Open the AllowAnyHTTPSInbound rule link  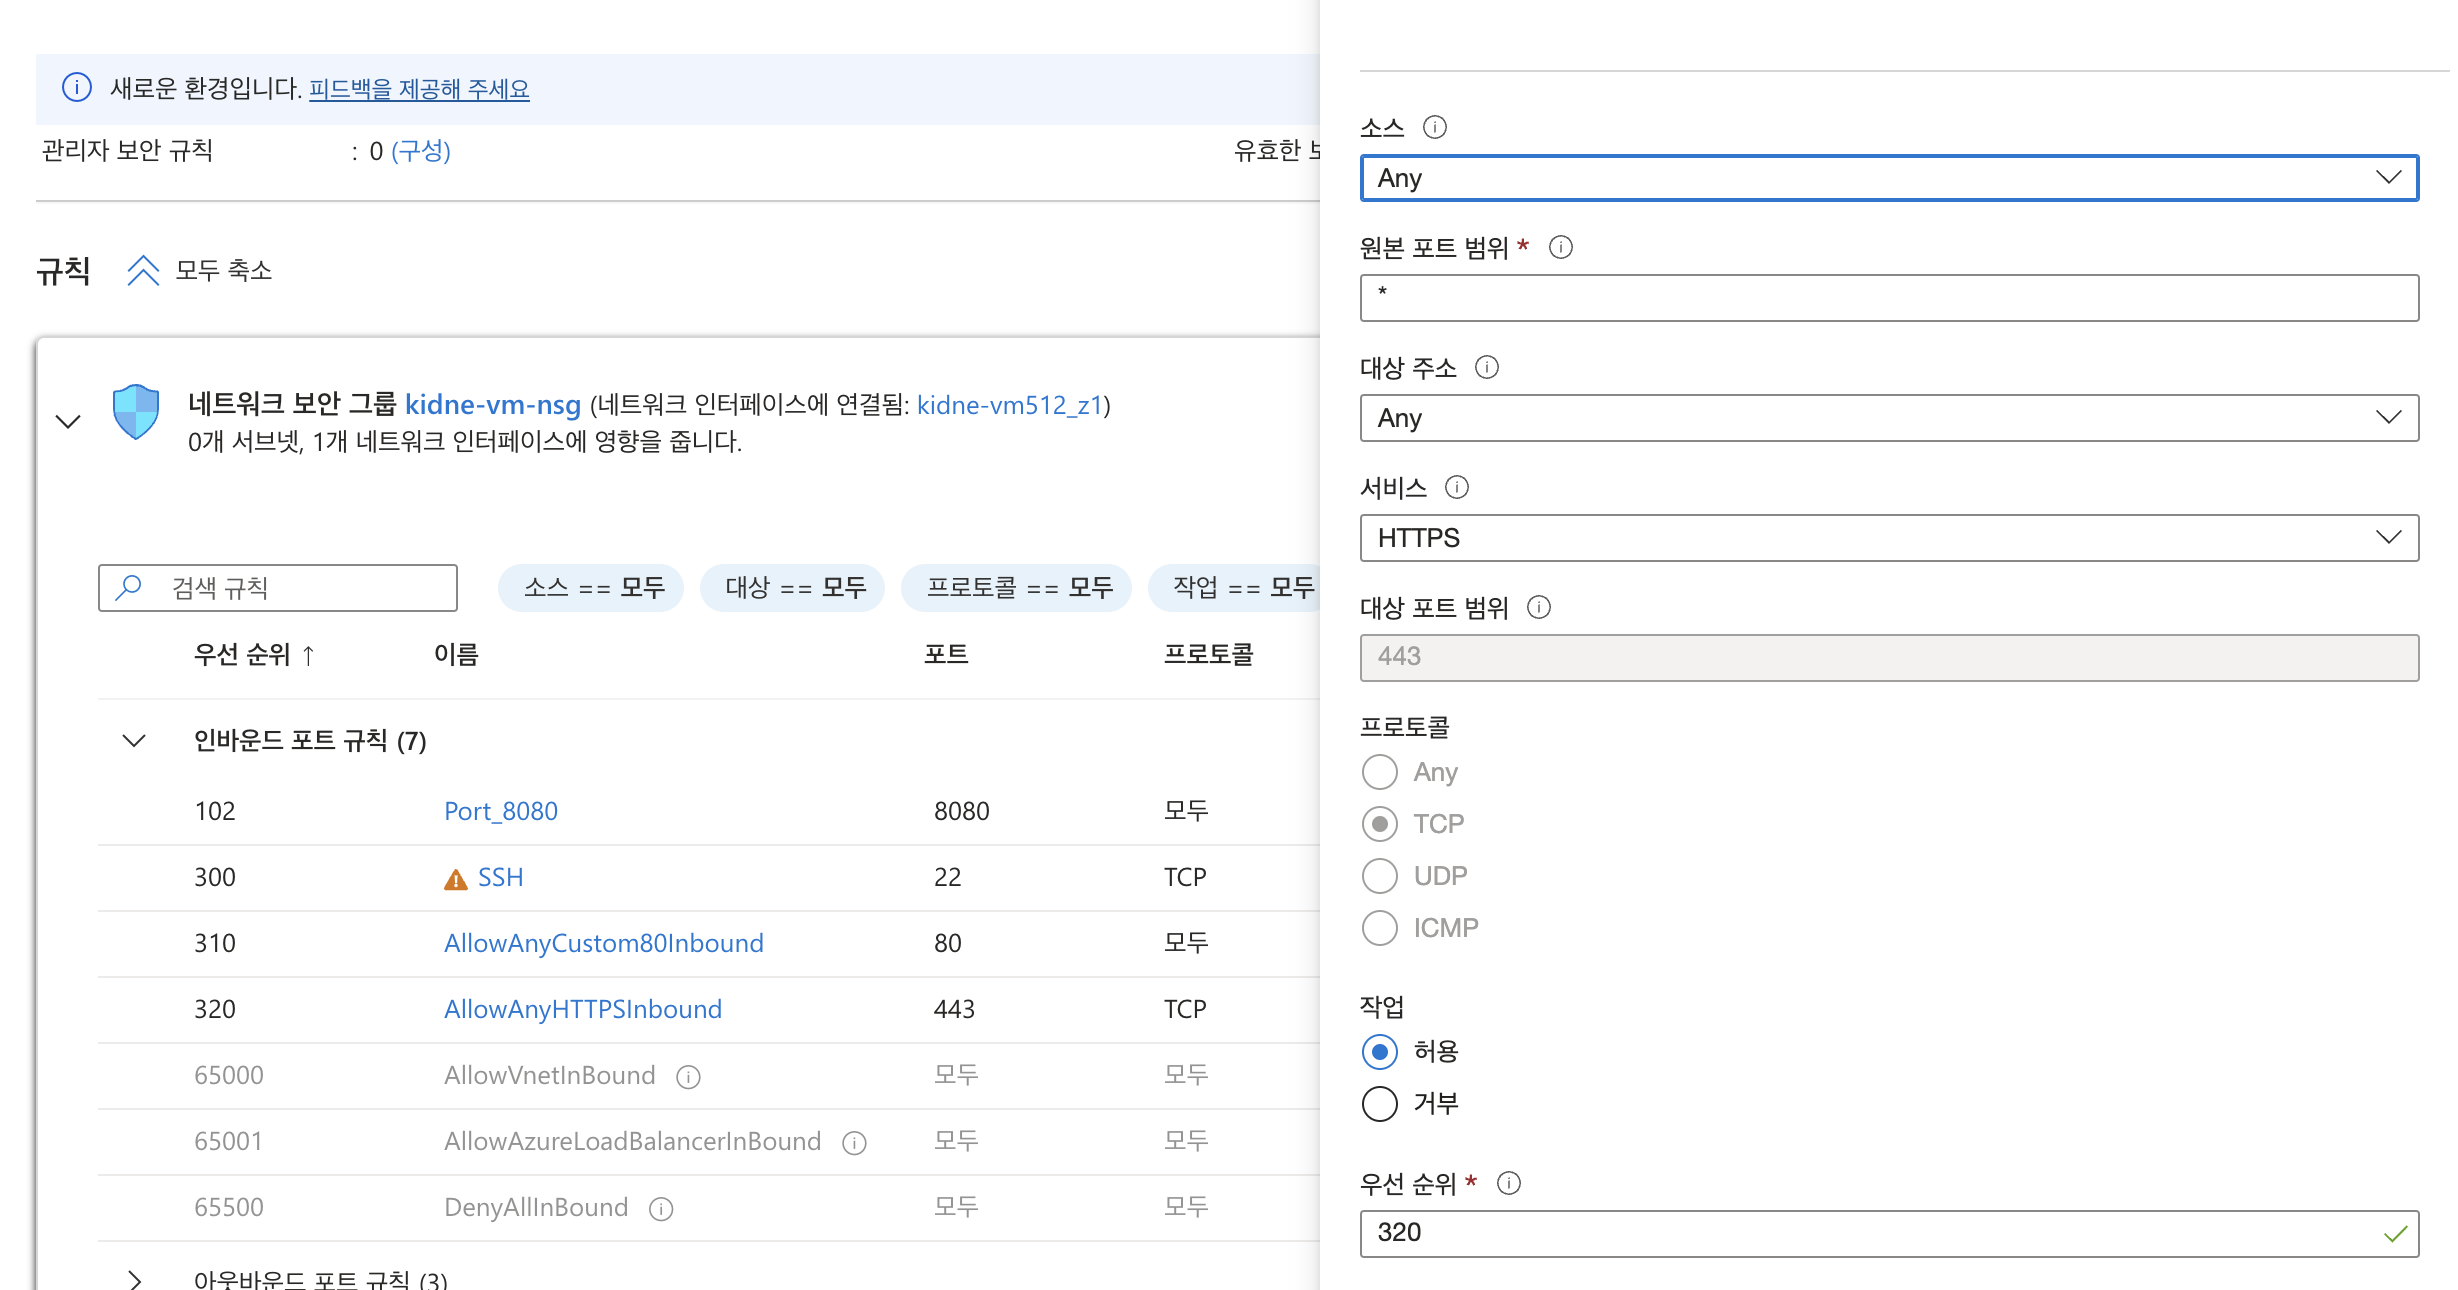coord(582,1009)
